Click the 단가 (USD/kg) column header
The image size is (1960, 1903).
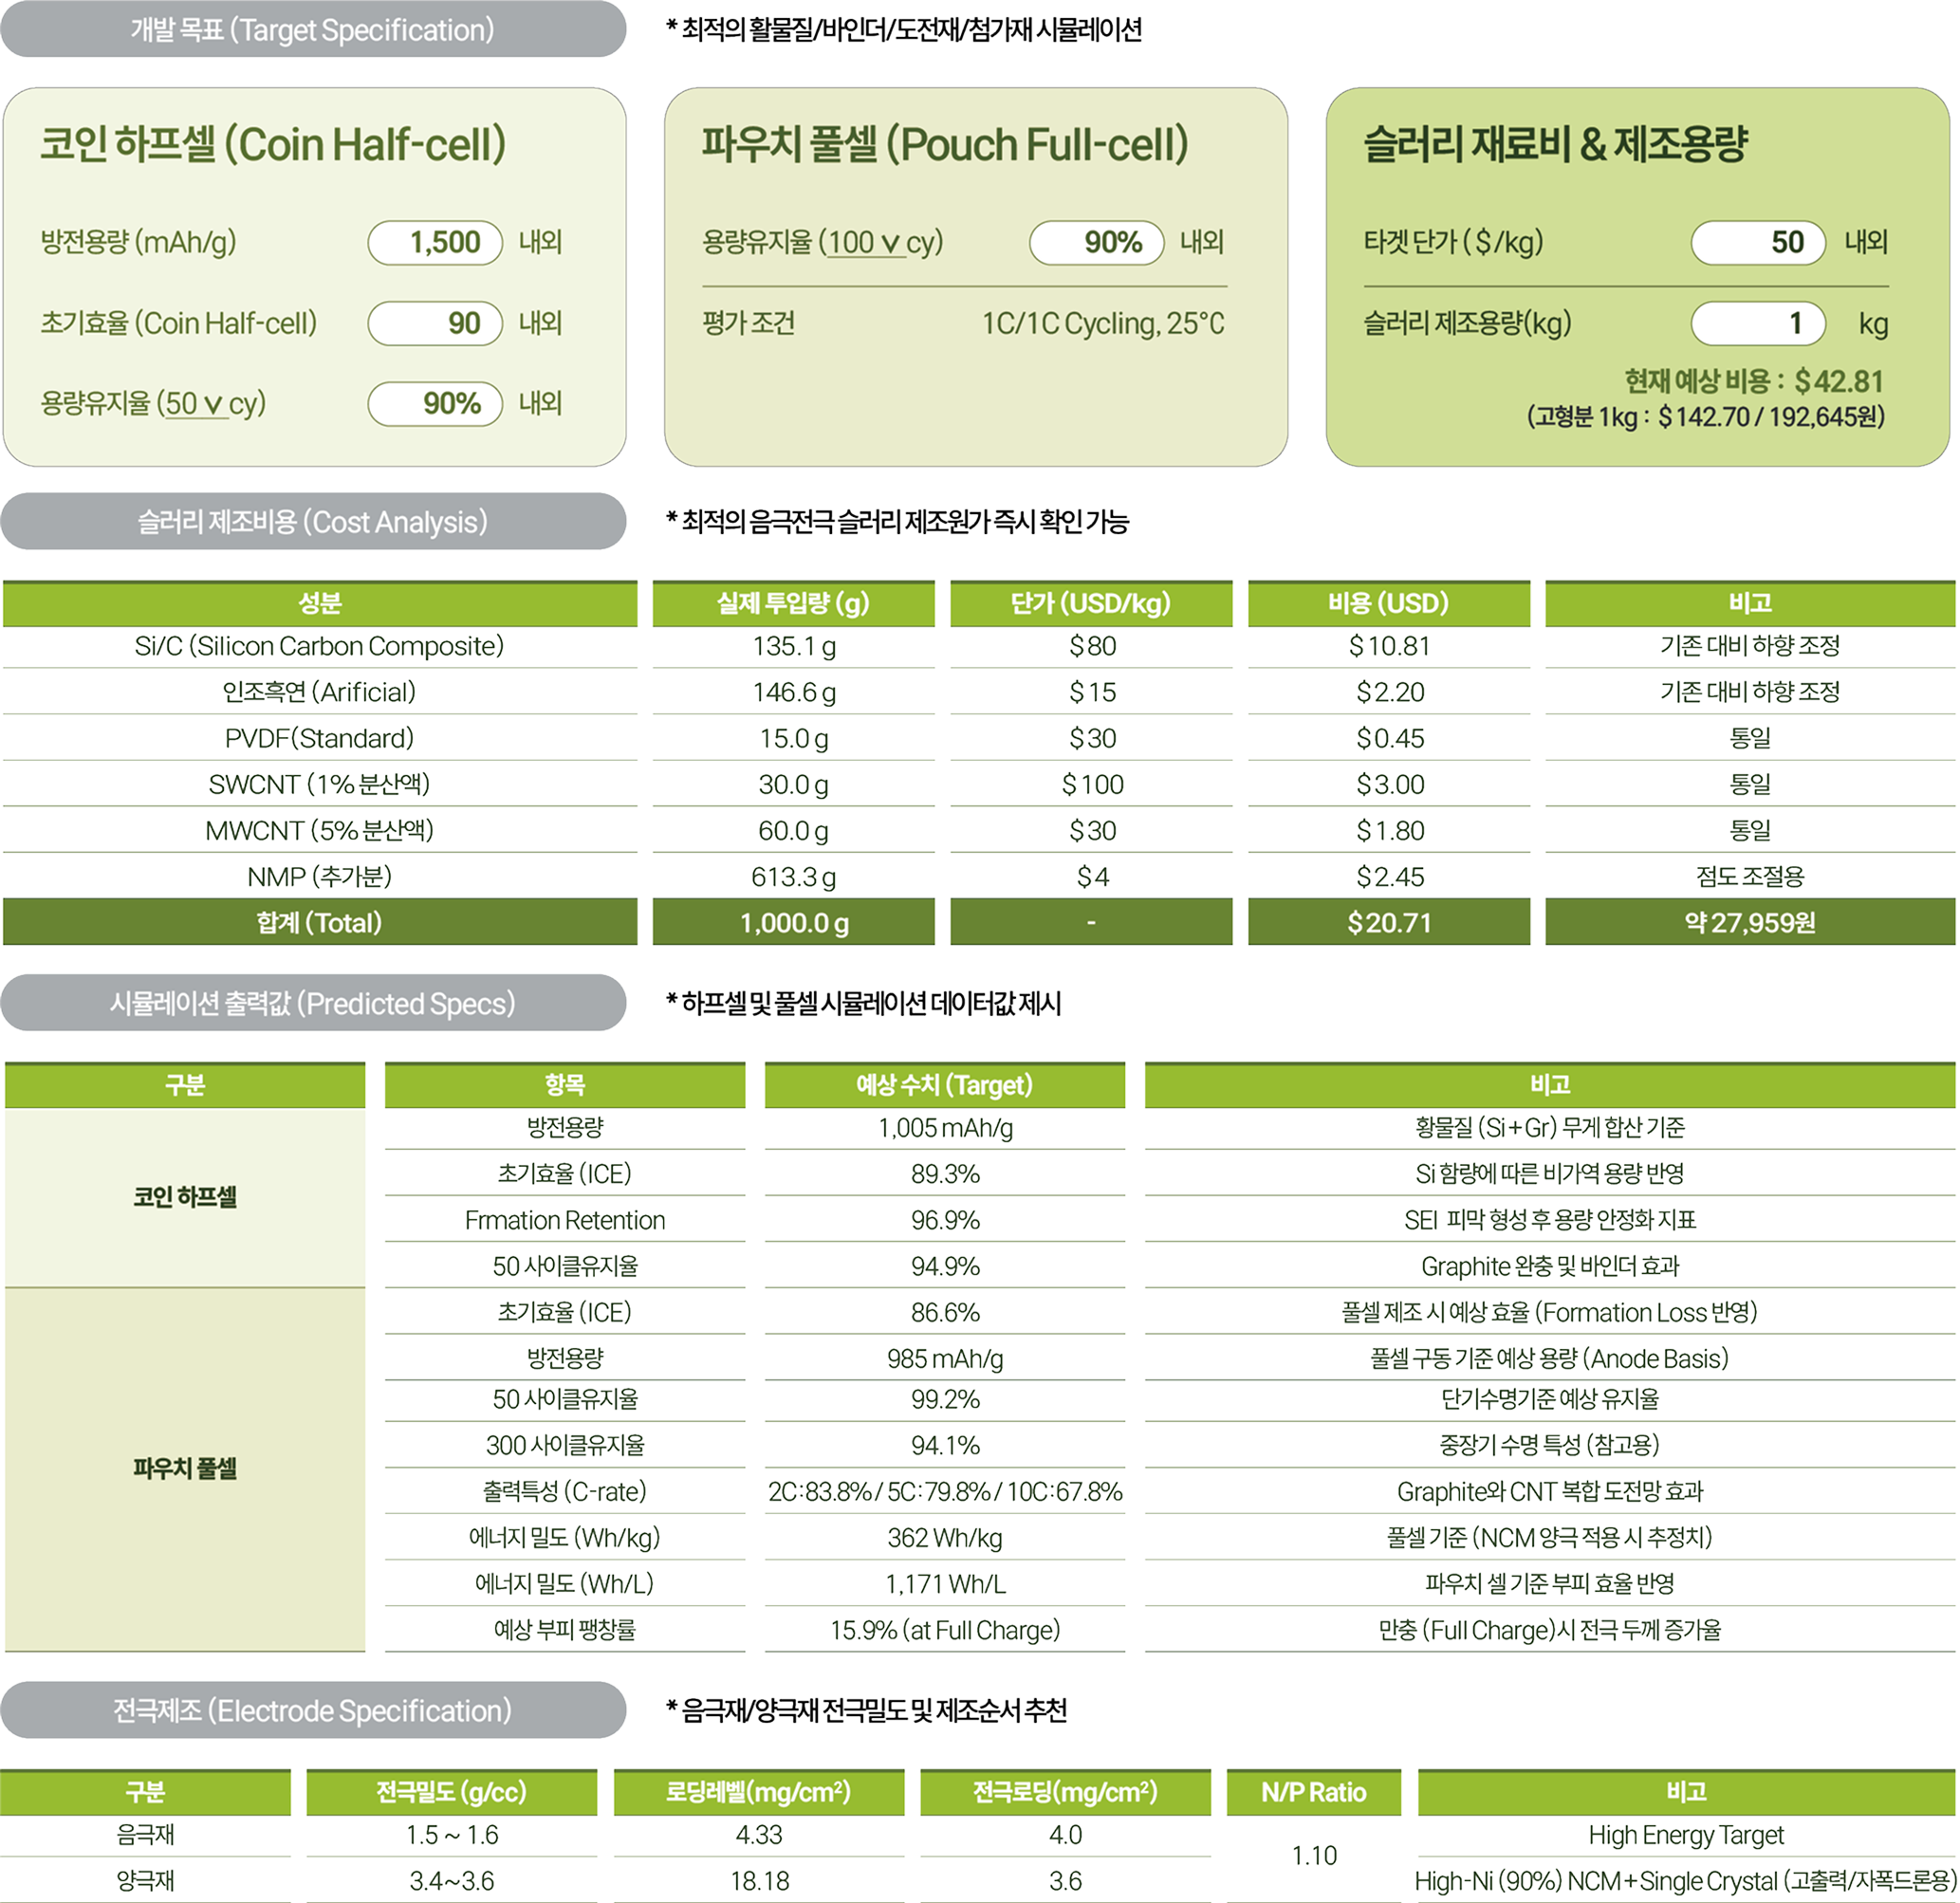click(1090, 603)
